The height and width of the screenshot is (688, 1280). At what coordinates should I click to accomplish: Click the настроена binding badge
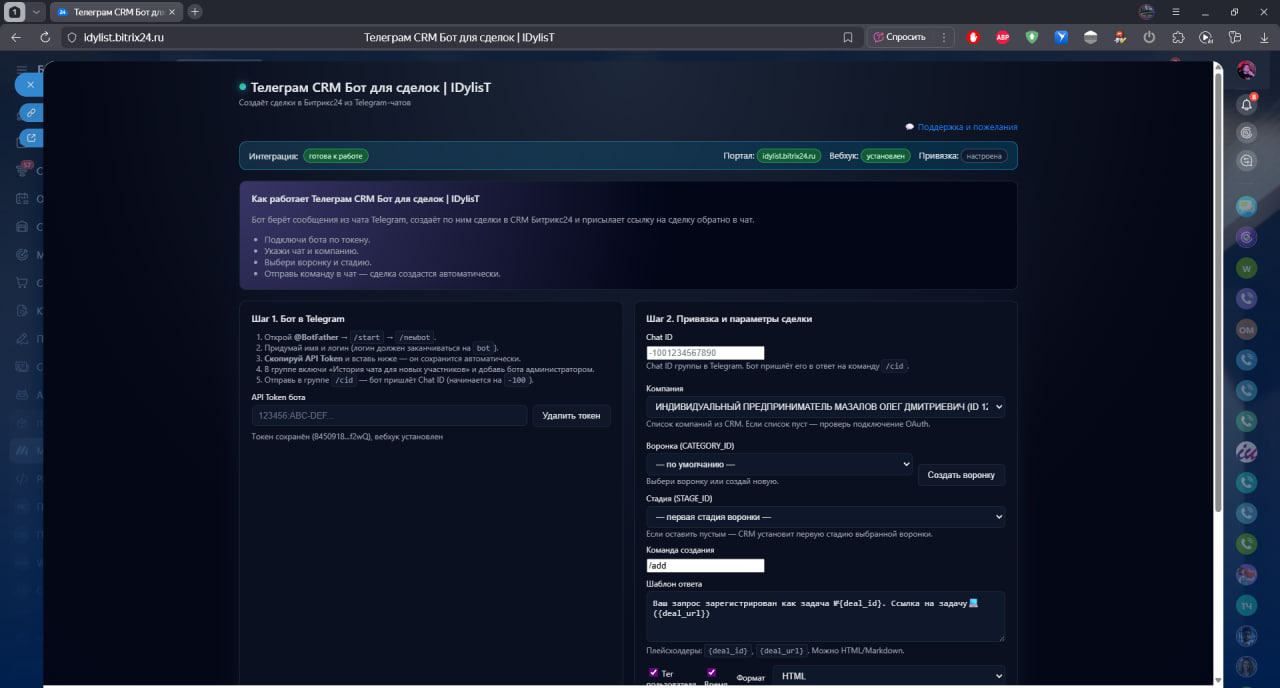[984, 156]
